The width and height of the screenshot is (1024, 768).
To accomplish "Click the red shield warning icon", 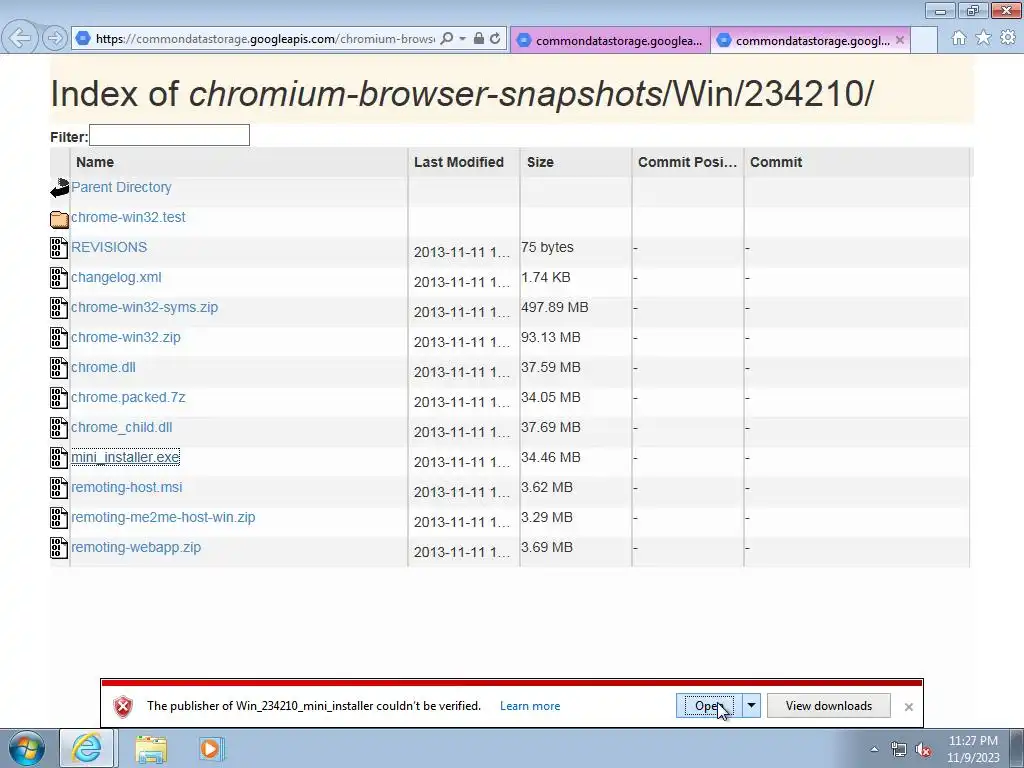I will (123, 707).
